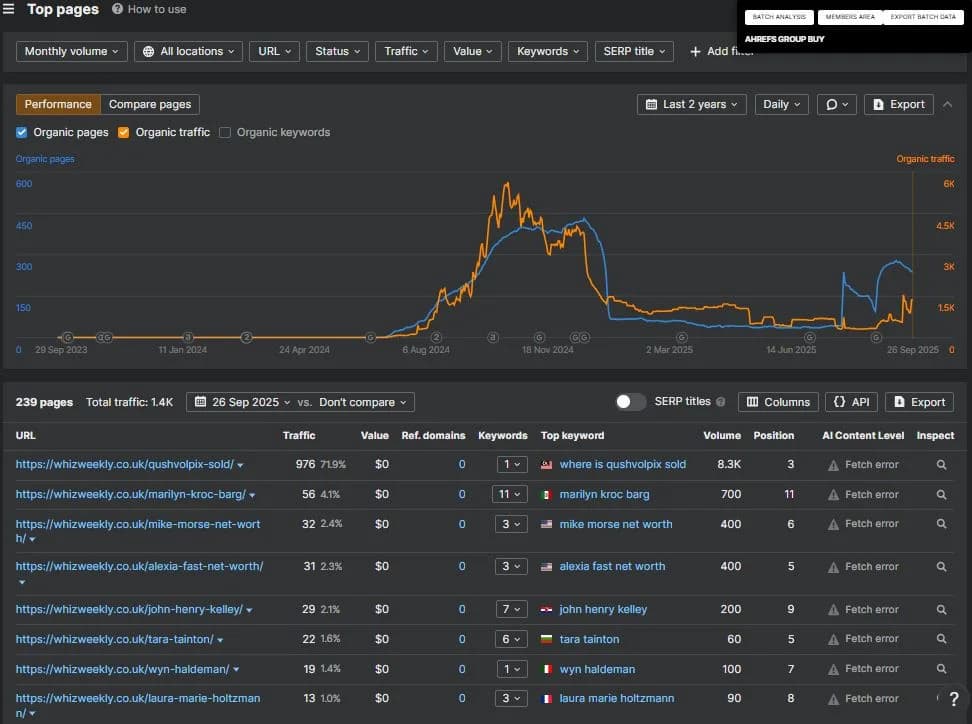Open the help question mark bubble
Screen dimensions: 972x724
coord(954,699)
